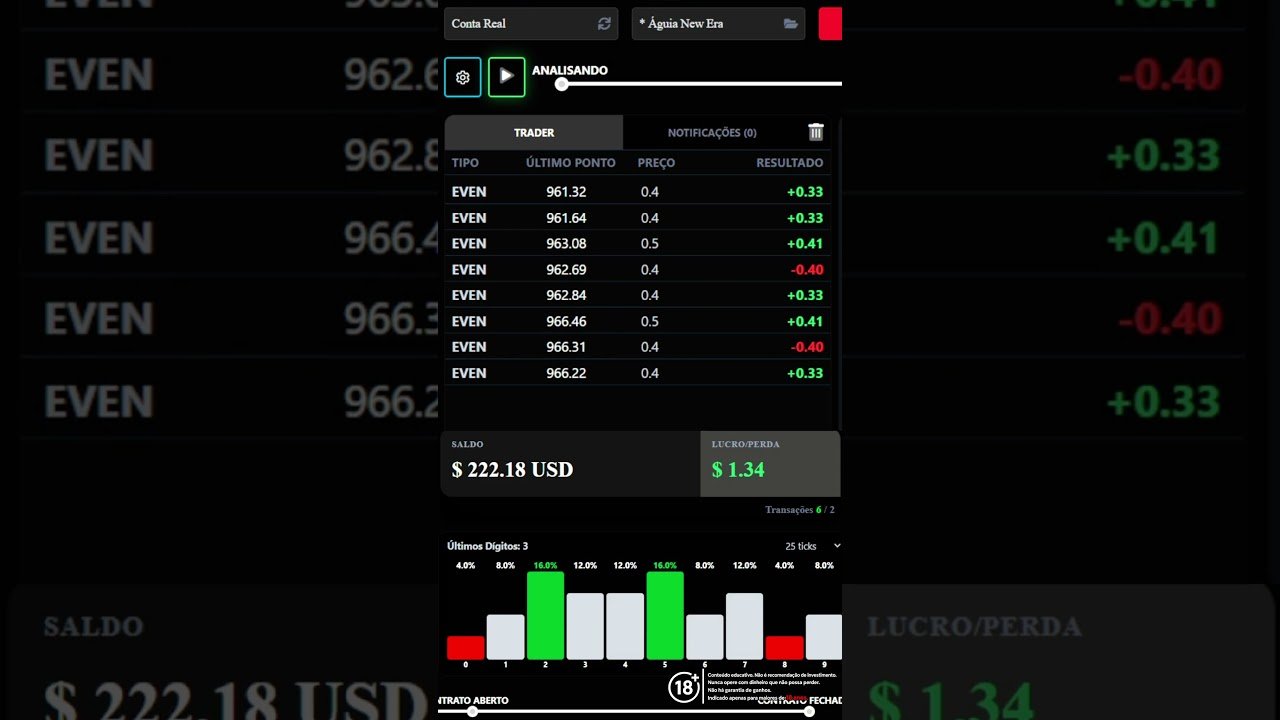Click the red bar for digit 0
The image size is (1280, 720).
point(465,647)
